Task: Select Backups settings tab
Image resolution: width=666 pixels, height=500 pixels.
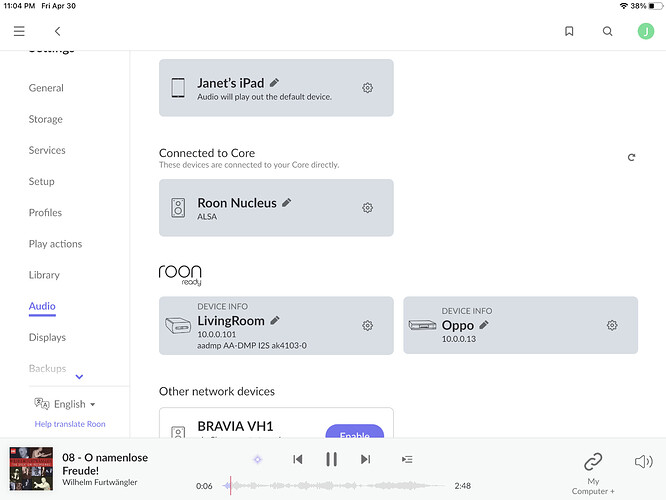Action: coord(47,368)
